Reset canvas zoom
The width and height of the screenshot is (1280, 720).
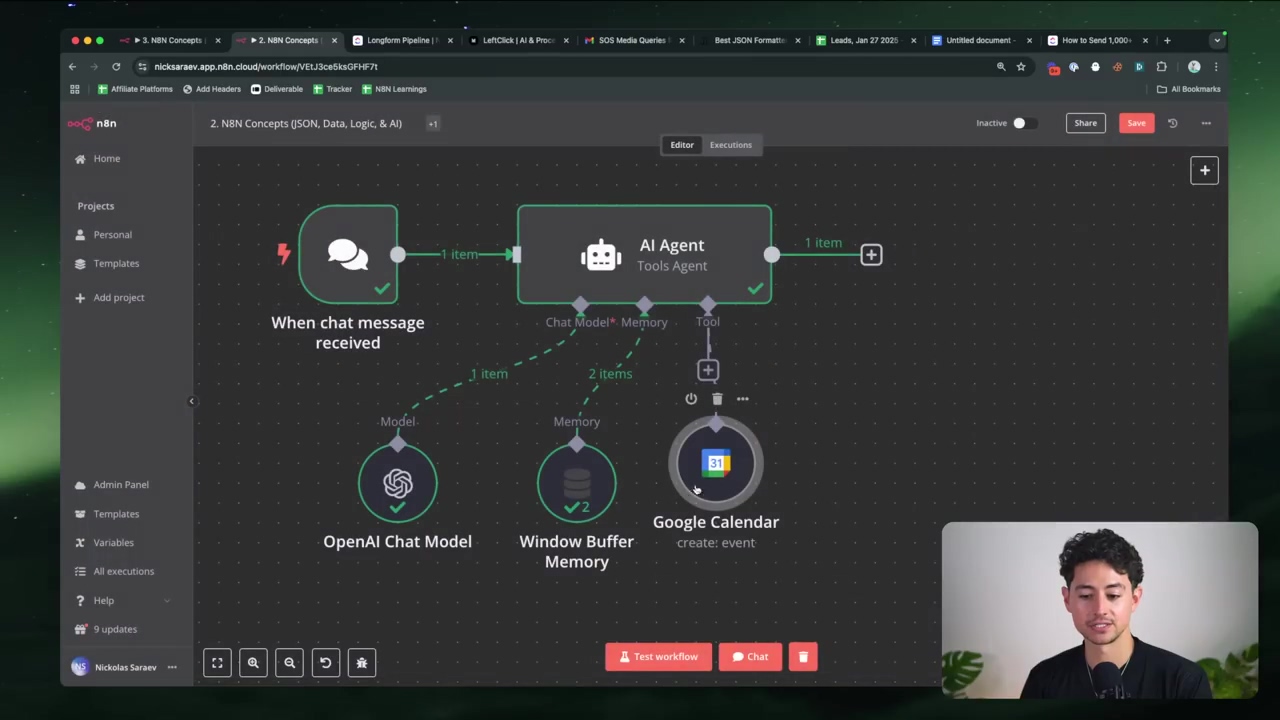(325, 662)
